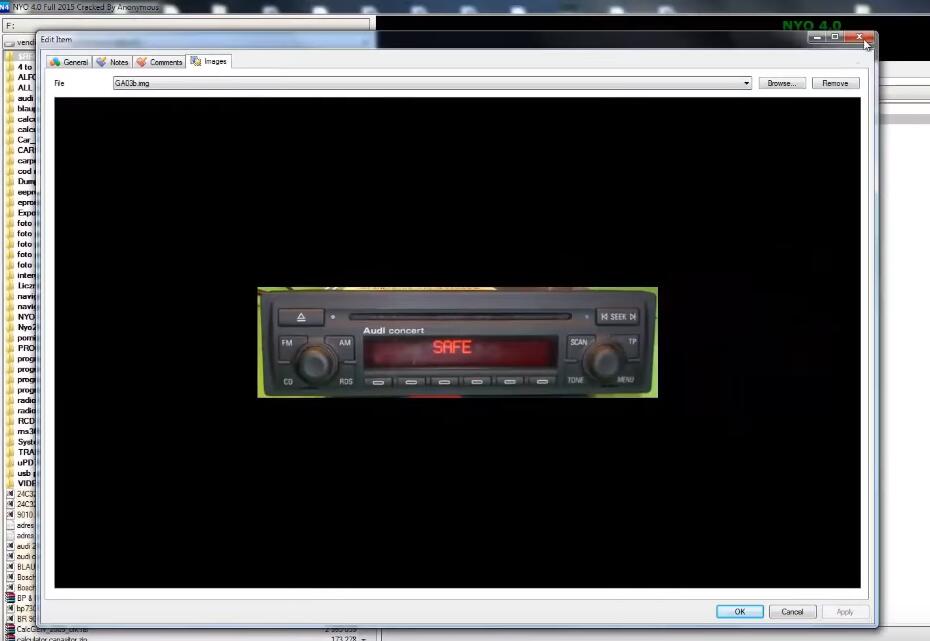Select the 'cod' folder icon

point(10,171)
